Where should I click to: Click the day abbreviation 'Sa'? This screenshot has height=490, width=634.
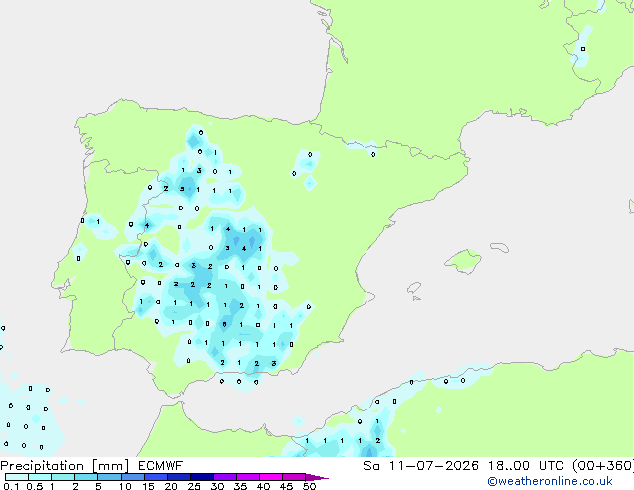(371, 466)
